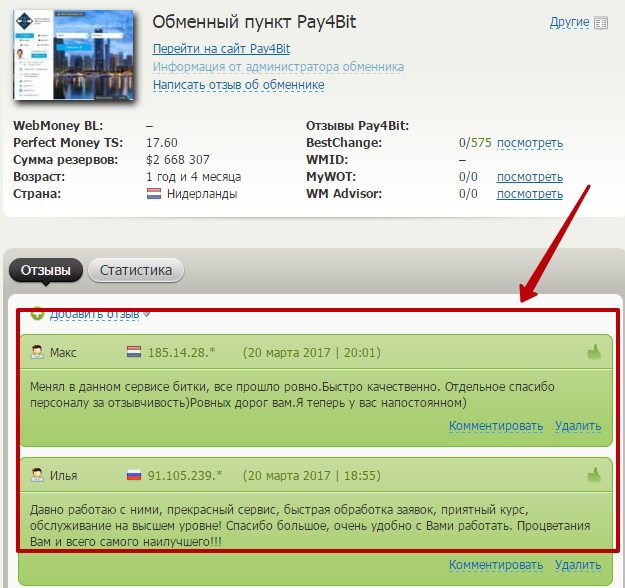The height and width of the screenshot is (588, 625).
Task: Click the thumbs-up icon in Илья review
Action: (594, 475)
